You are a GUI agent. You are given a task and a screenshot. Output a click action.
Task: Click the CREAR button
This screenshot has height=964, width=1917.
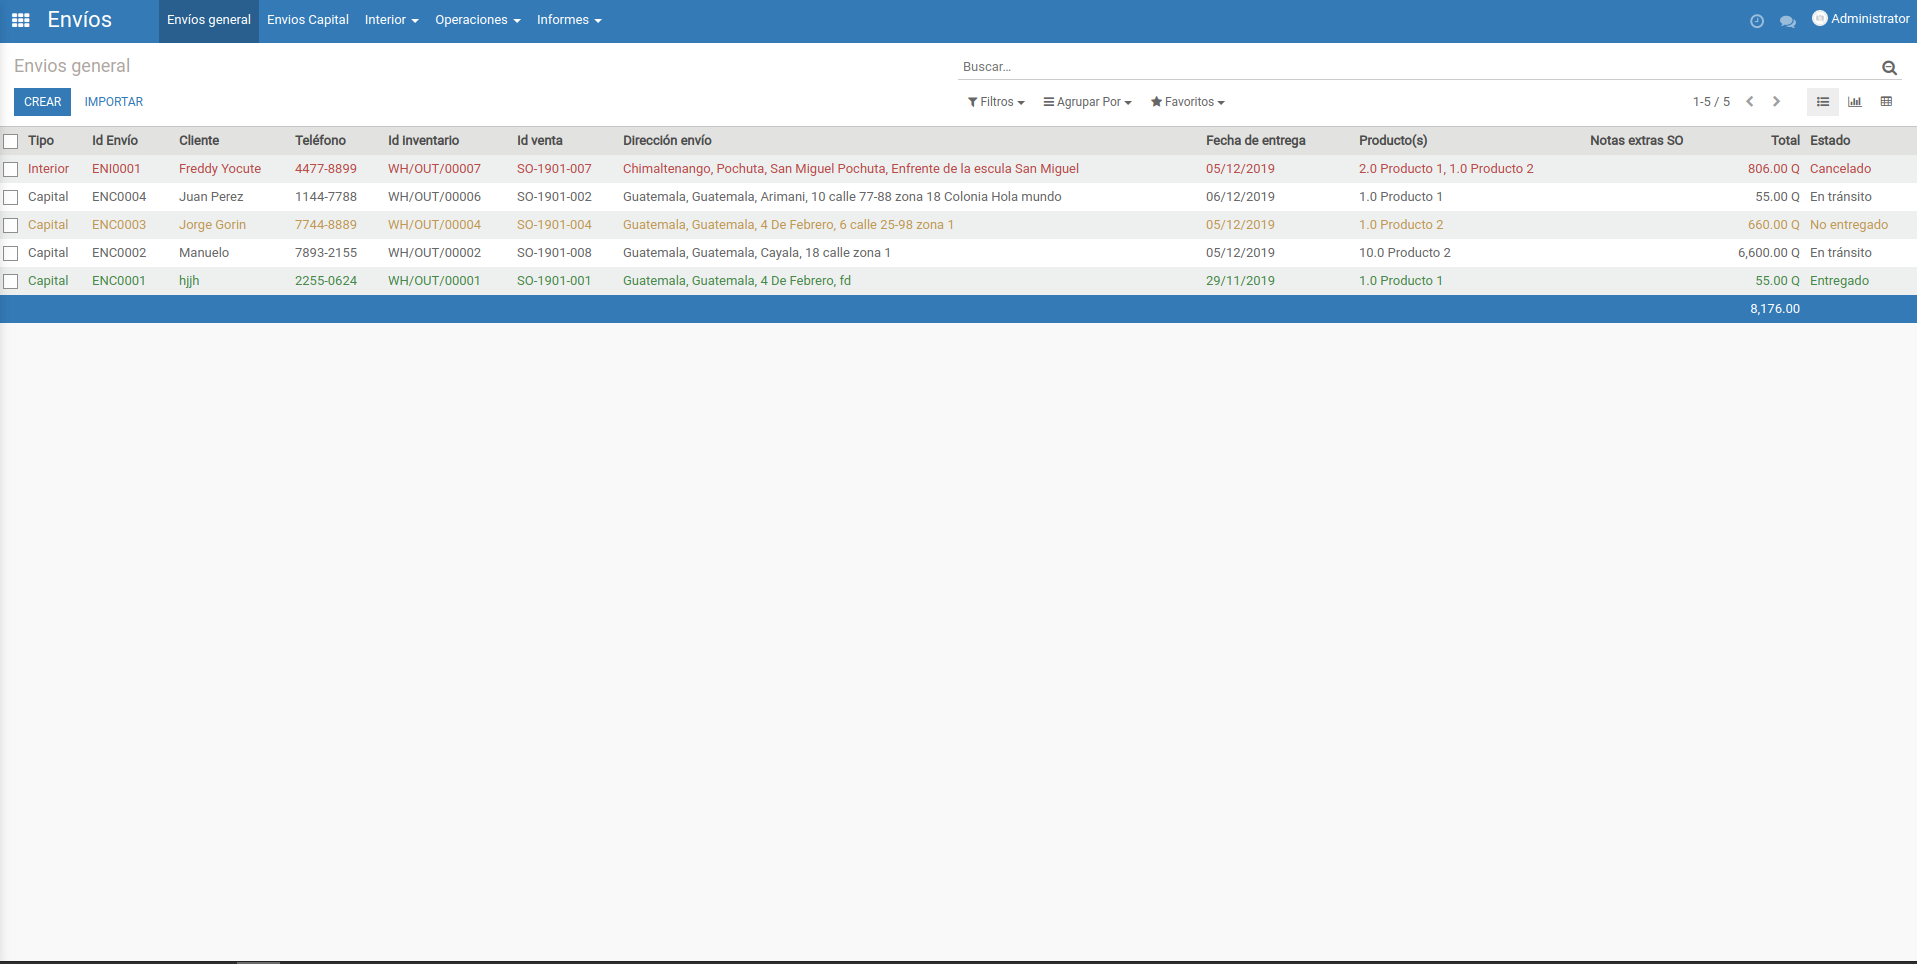42,102
